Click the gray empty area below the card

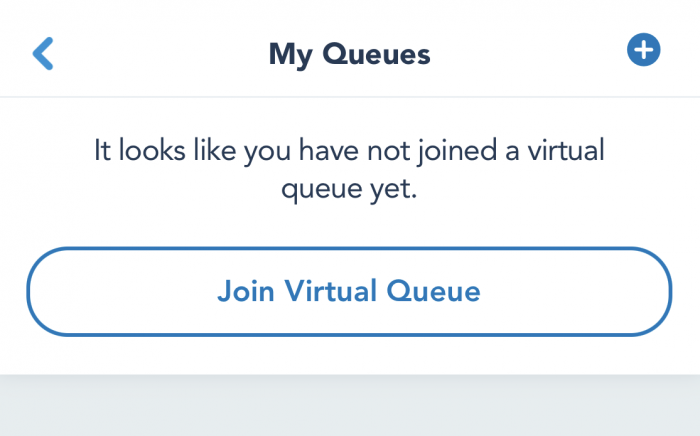[350, 405]
